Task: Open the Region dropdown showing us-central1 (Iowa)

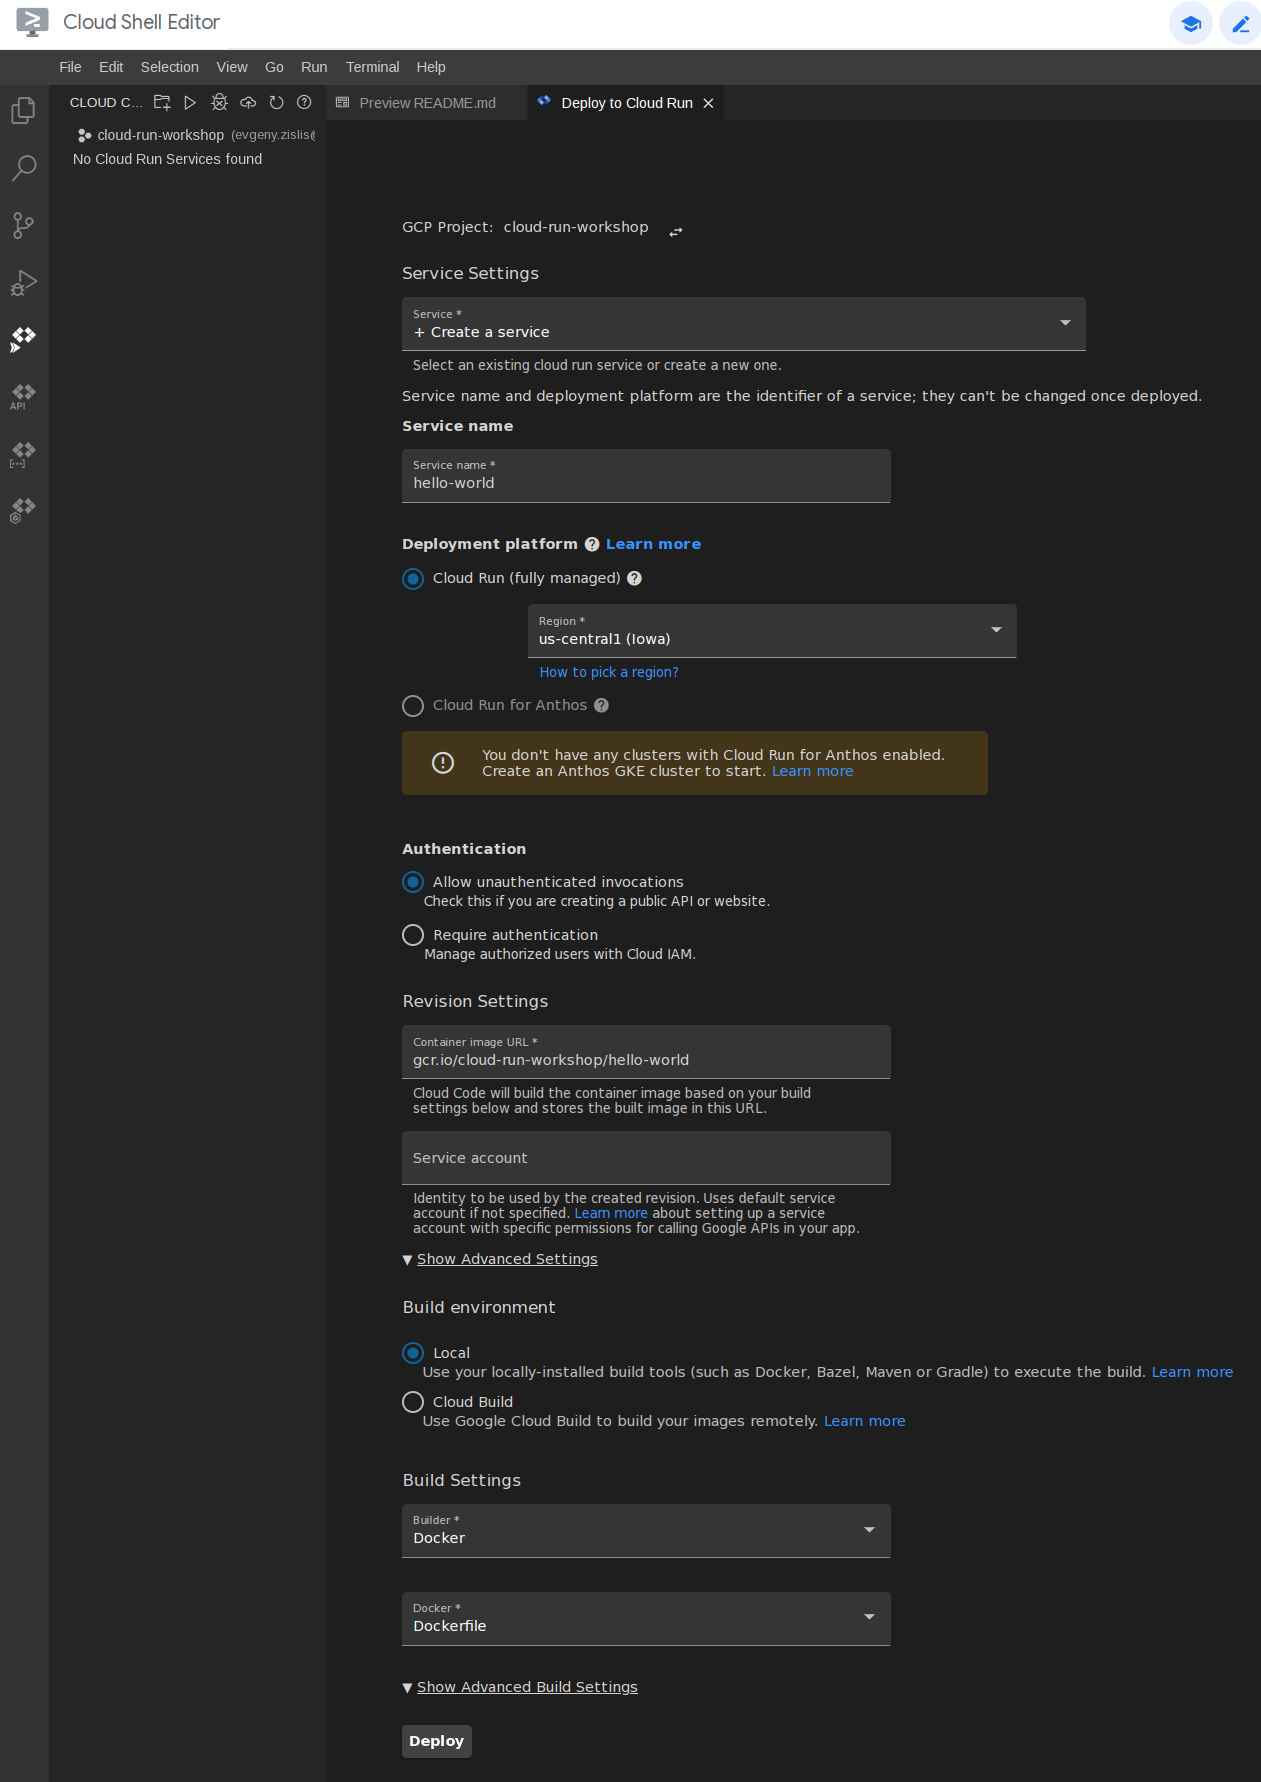Action: pyautogui.click(x=771, y=631)
